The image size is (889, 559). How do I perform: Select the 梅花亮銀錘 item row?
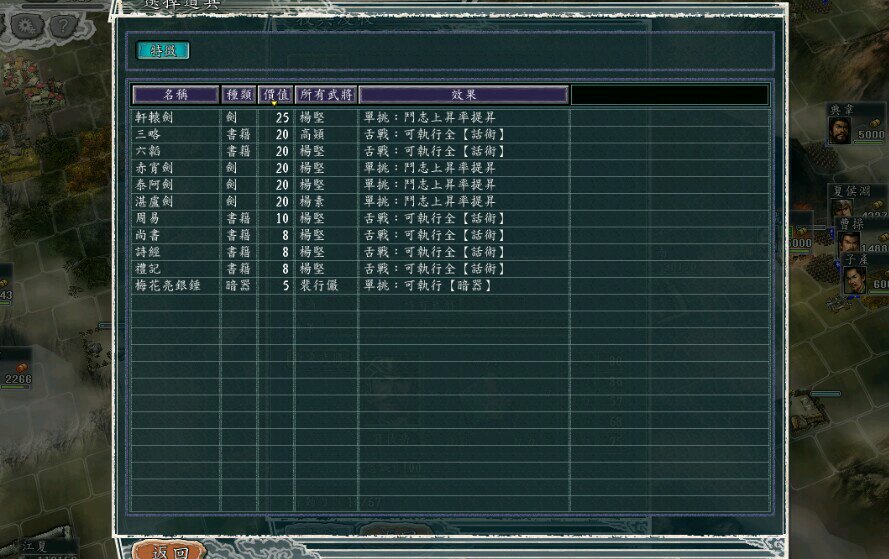pos(450,285)
